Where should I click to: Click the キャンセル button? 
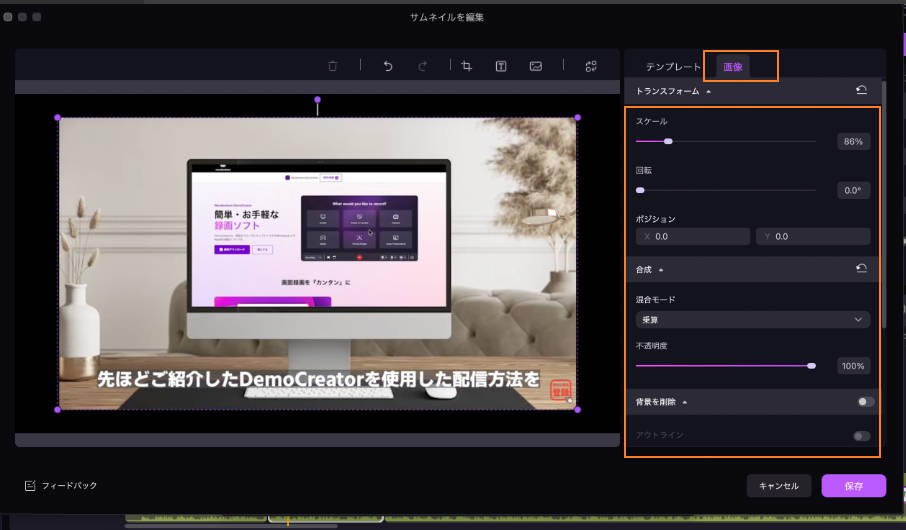779,486
